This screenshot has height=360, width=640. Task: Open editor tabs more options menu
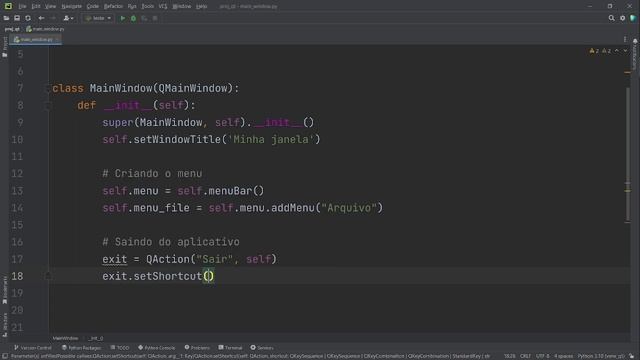click(625, 40)
